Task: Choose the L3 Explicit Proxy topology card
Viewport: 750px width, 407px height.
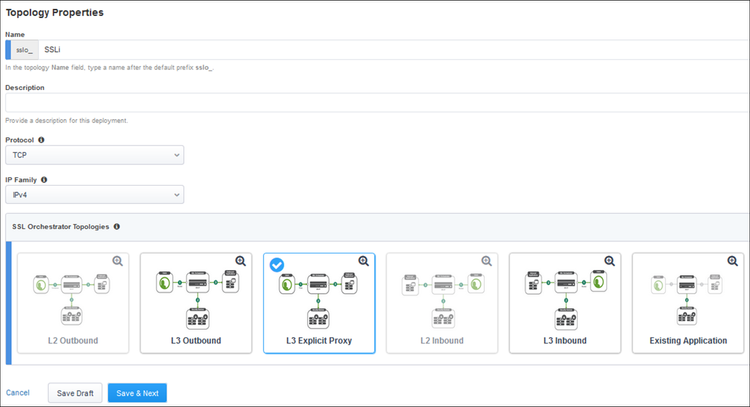Action: click(319, 303)
